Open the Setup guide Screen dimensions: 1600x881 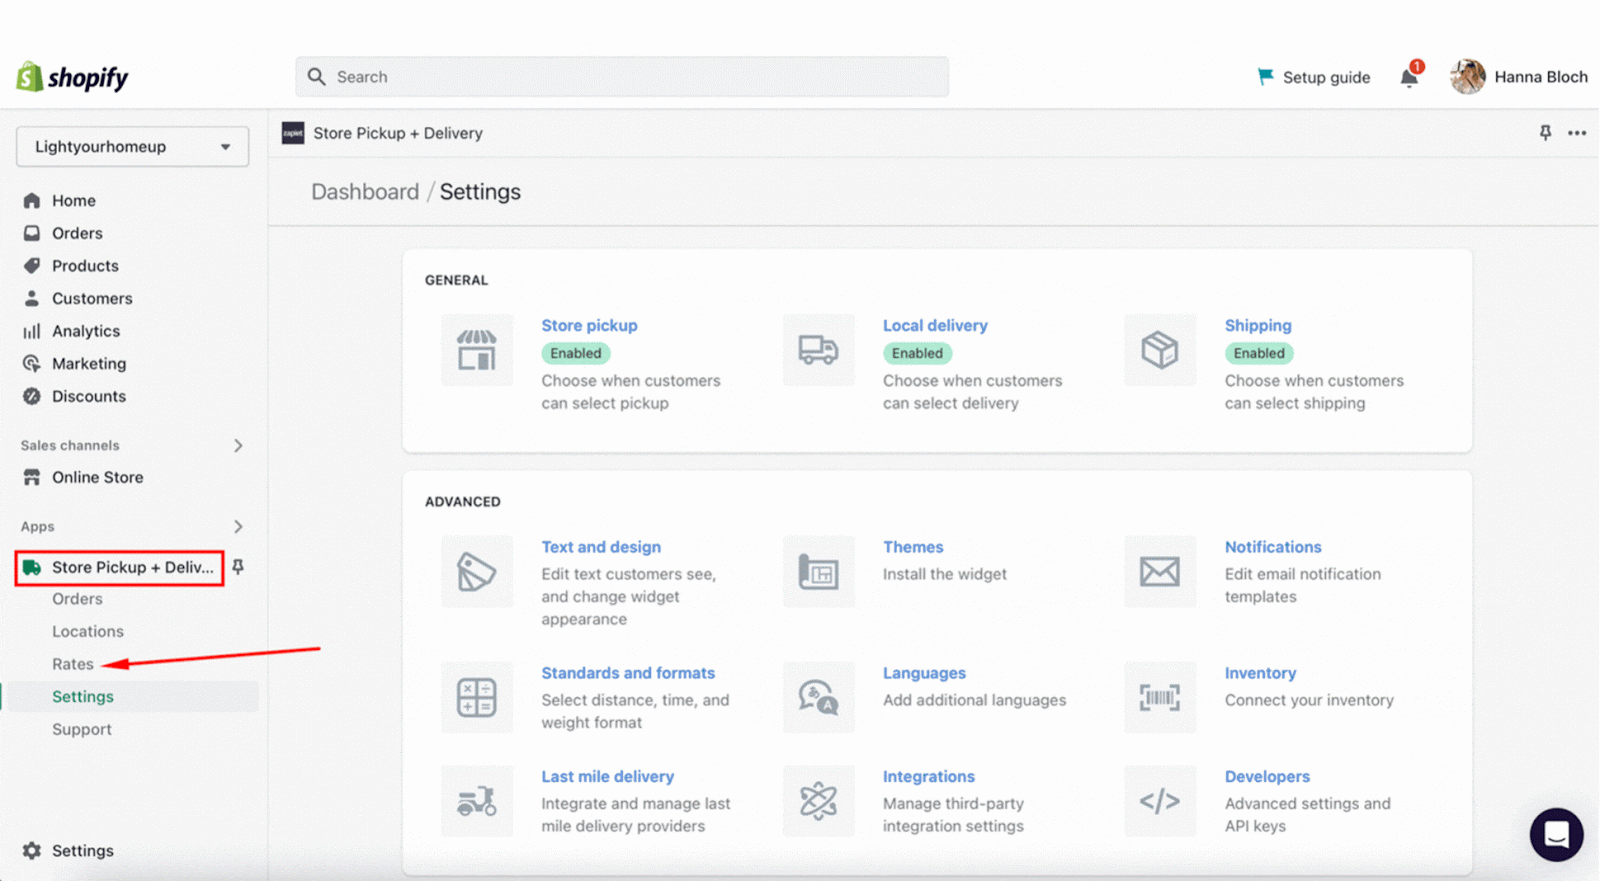pyautogui.click(x=1313, y=77)
